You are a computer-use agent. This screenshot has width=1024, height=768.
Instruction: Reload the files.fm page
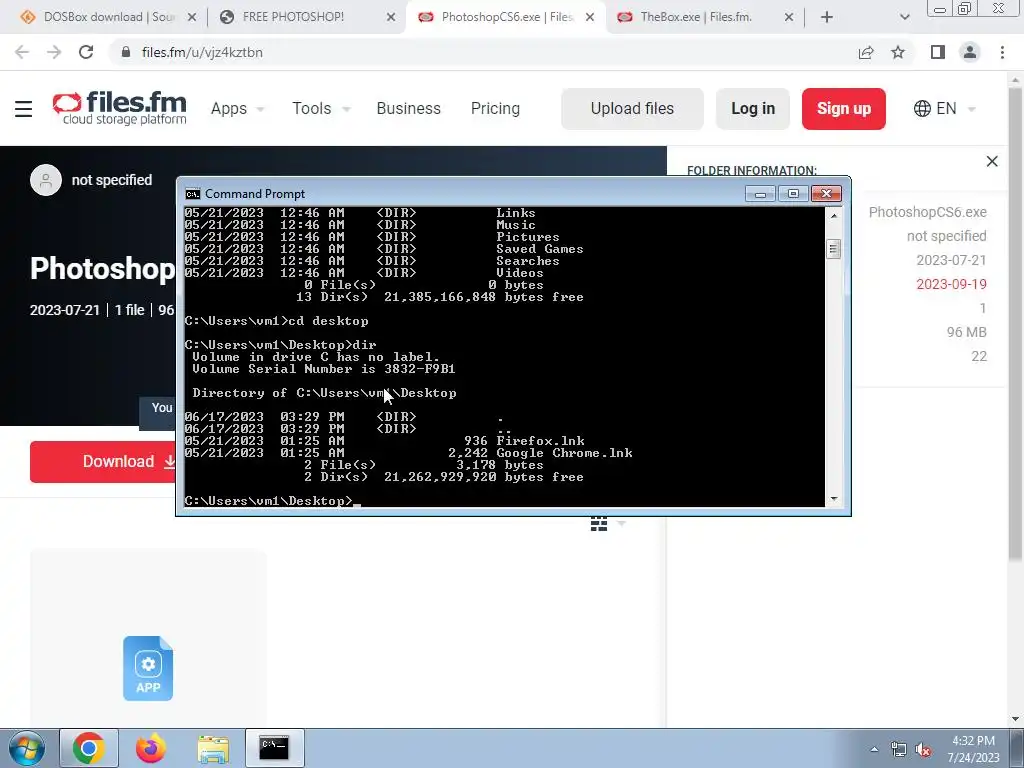[86, 52]
